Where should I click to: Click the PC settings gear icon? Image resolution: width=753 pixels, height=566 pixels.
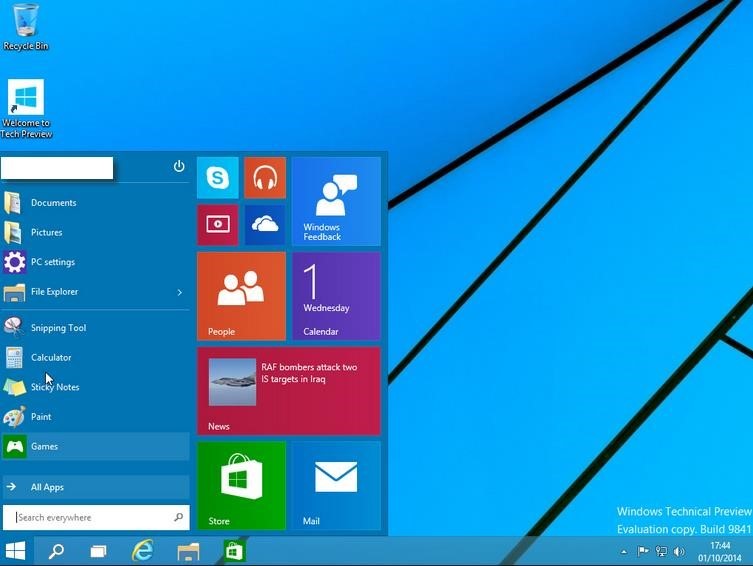point(14,262)
